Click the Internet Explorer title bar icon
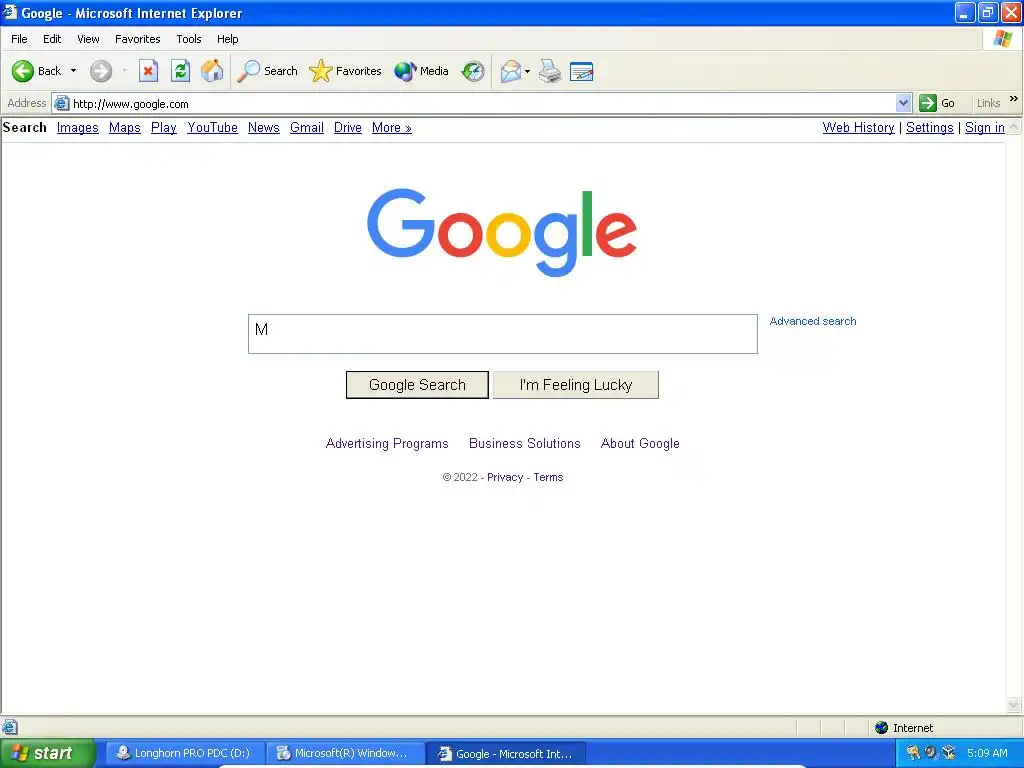This screenshot has width=1024, height=768. point(10,12)
